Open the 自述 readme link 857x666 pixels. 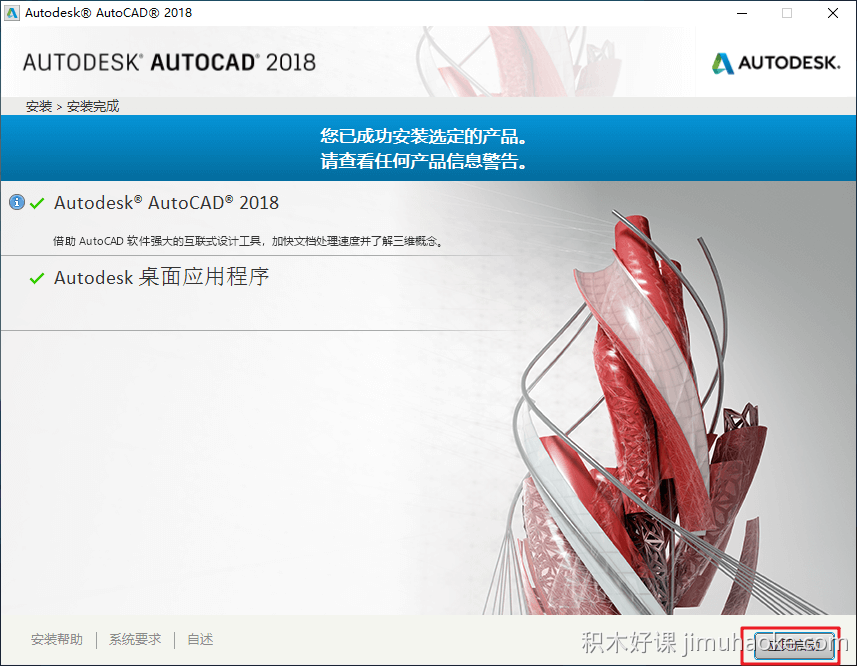(200, 639)
